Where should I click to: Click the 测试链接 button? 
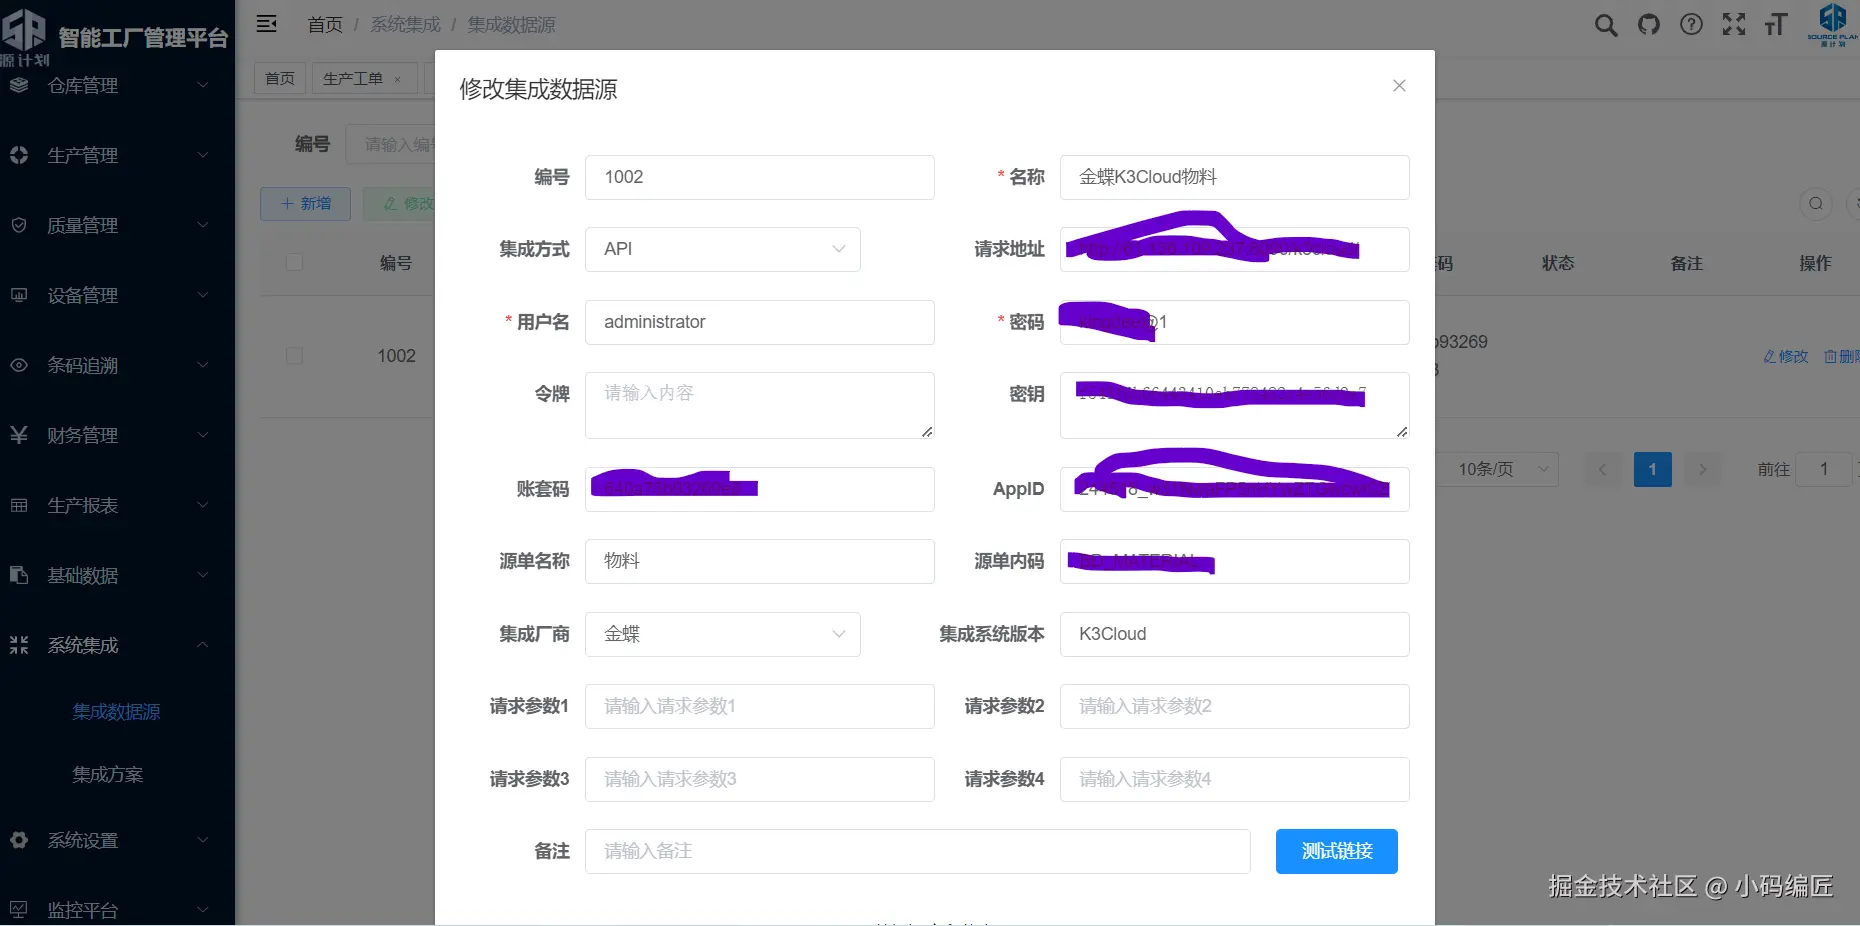pyautogui.click(x=1337, y=851)
